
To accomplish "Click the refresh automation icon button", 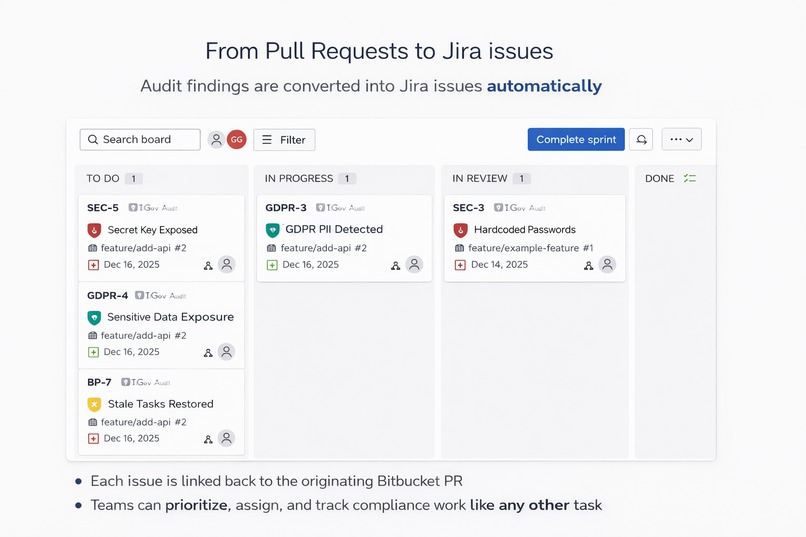I will click(x=641, y=139).
